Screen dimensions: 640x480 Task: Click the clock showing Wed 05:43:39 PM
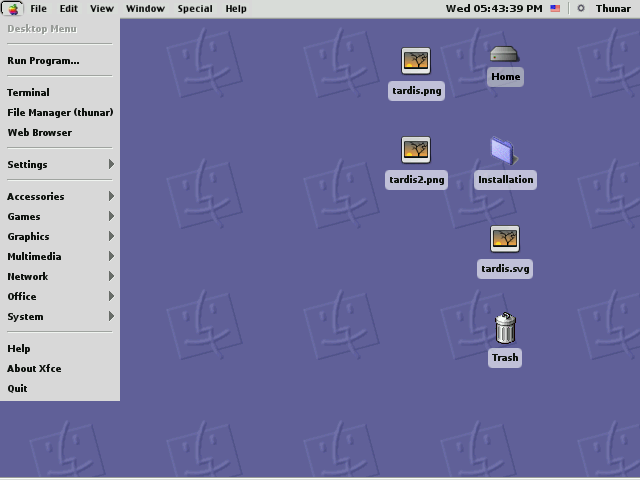pos(494,9)
